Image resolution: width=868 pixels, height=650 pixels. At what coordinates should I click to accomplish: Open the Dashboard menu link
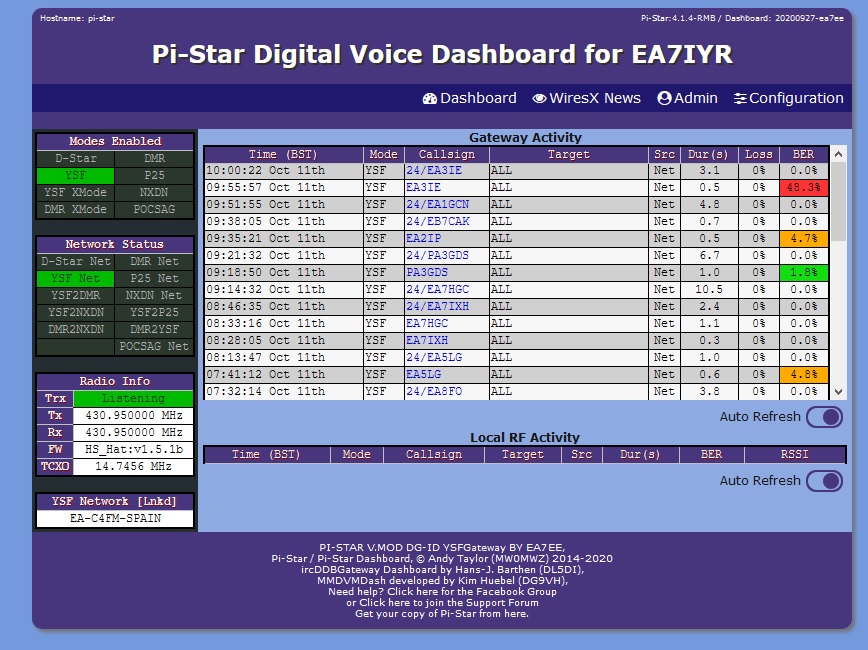point(469,99)
